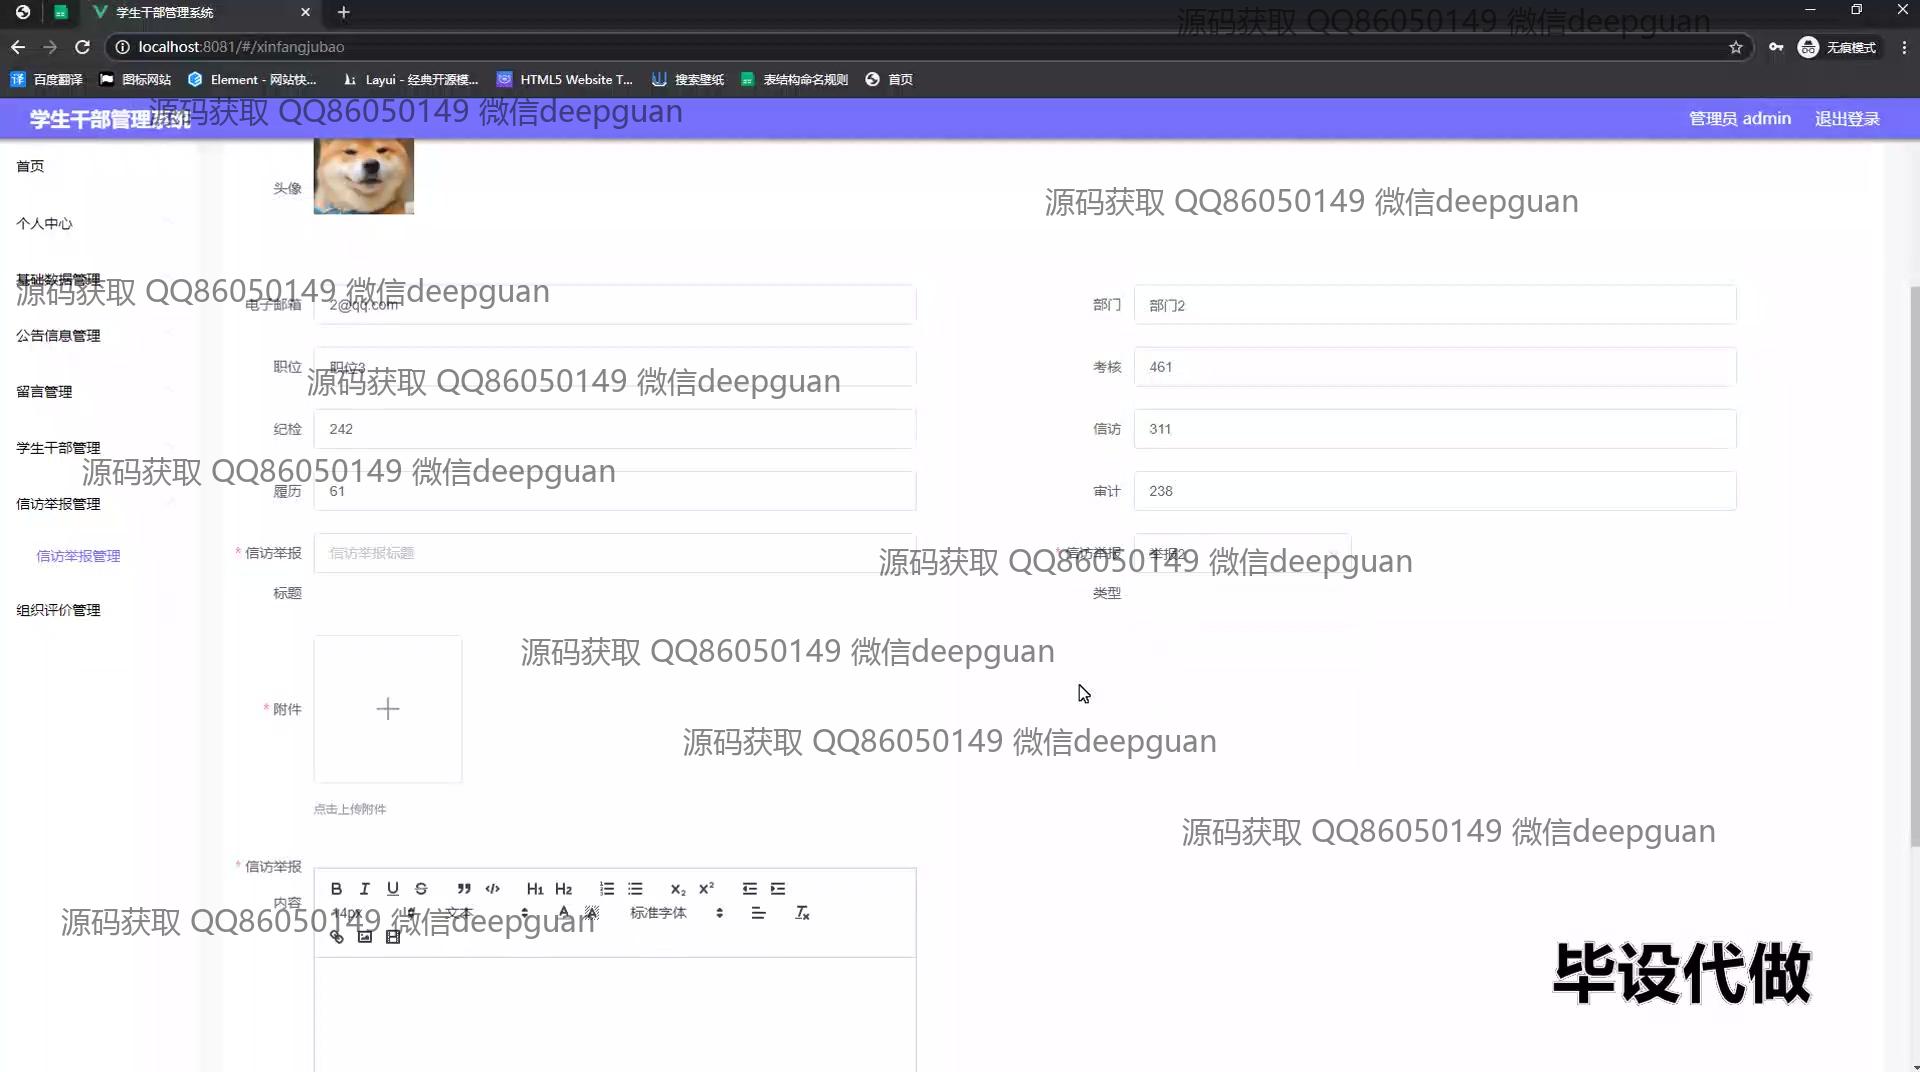
Task: Open the Layui bookmark
Action: pyautogui.click(x=410, y=79)
